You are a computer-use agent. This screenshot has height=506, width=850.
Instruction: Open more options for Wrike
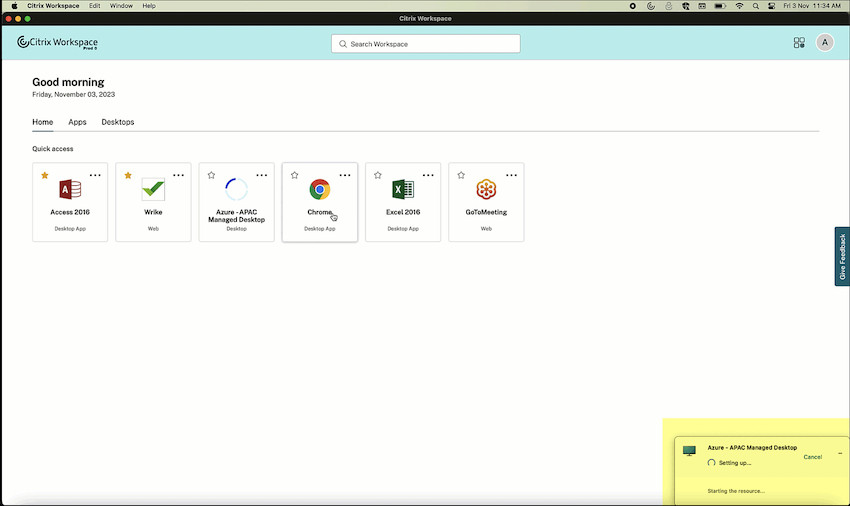pyautogui.click(x=178, y=175)
